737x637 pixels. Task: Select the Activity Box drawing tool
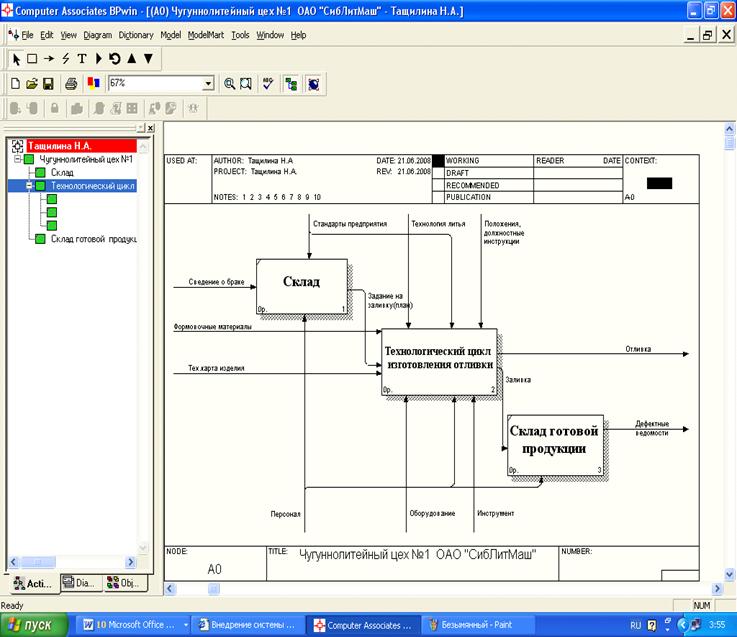(x=32, y=59)
